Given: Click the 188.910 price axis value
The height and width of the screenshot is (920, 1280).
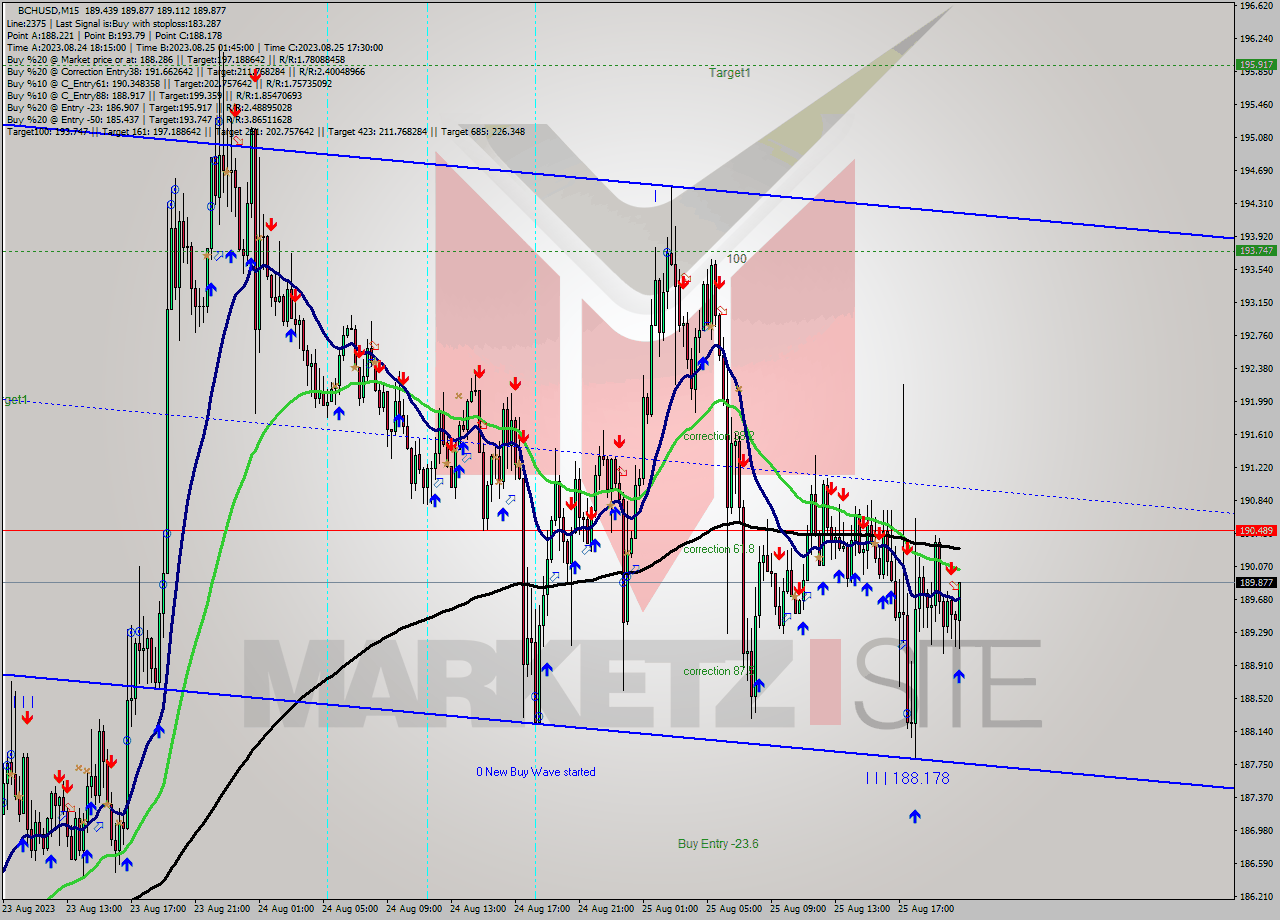Looking at the screenshot, I should pos(1257,666).
